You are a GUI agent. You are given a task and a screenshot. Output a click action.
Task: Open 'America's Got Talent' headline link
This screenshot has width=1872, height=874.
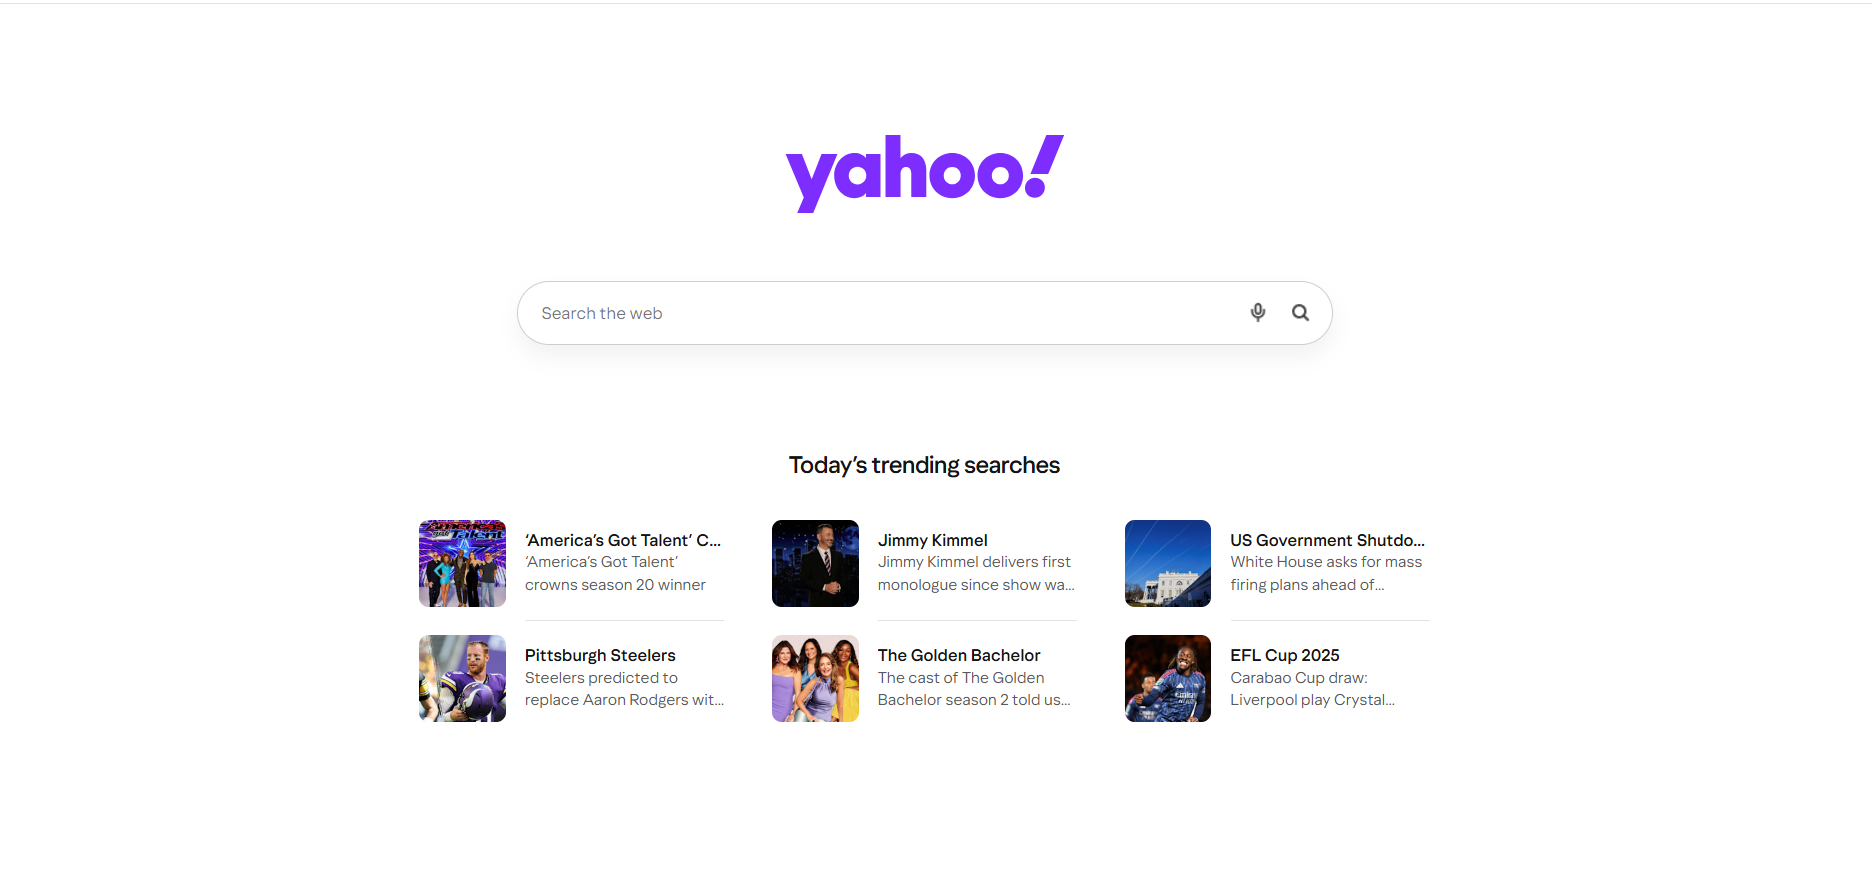623,540
